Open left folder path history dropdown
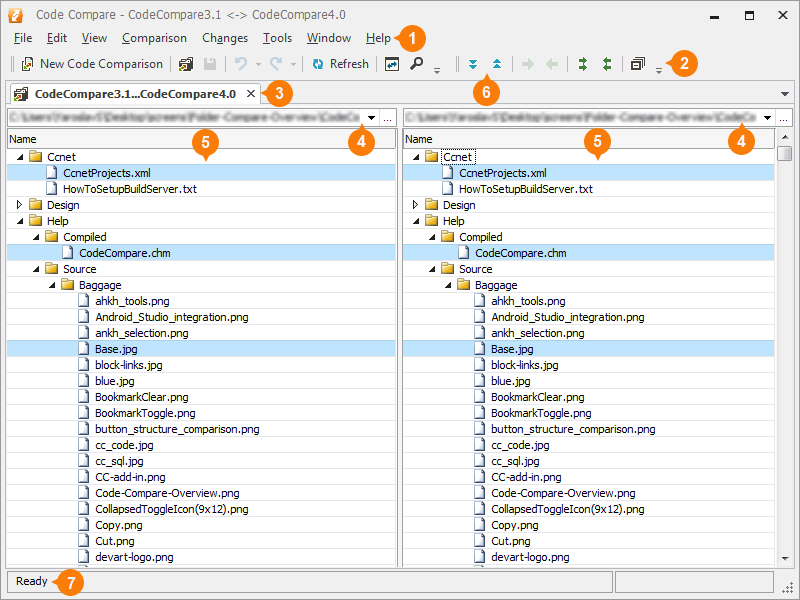This screenshot has height=600, width=800. (371, 118)
